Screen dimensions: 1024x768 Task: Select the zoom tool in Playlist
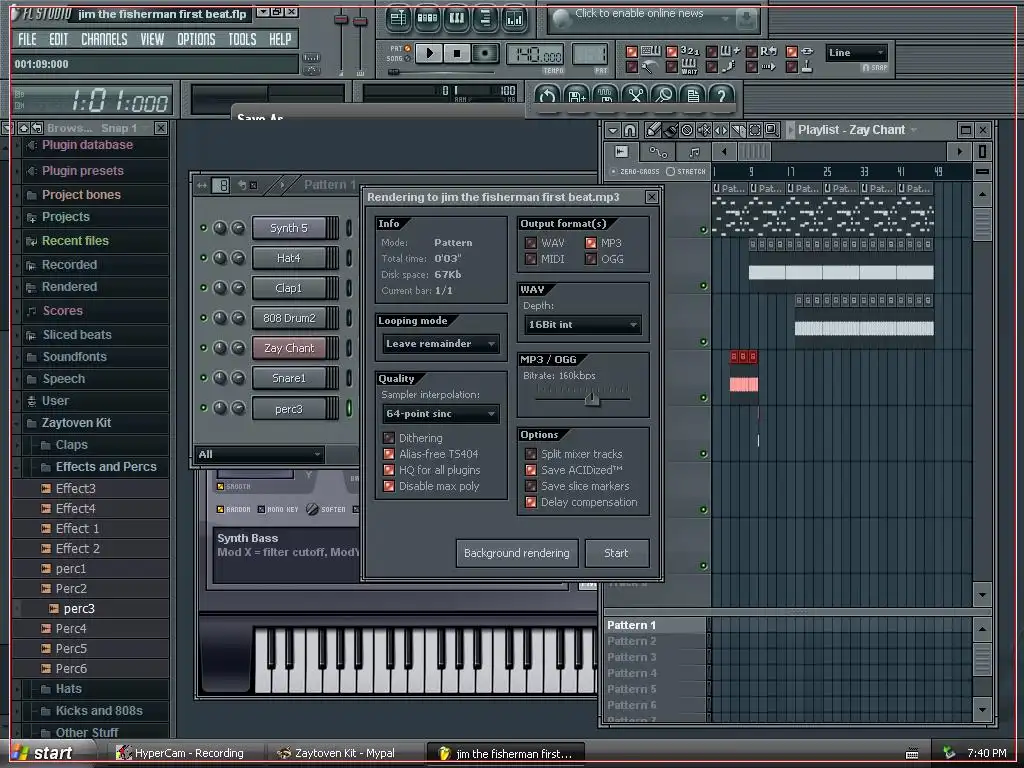tap(772, 130)
